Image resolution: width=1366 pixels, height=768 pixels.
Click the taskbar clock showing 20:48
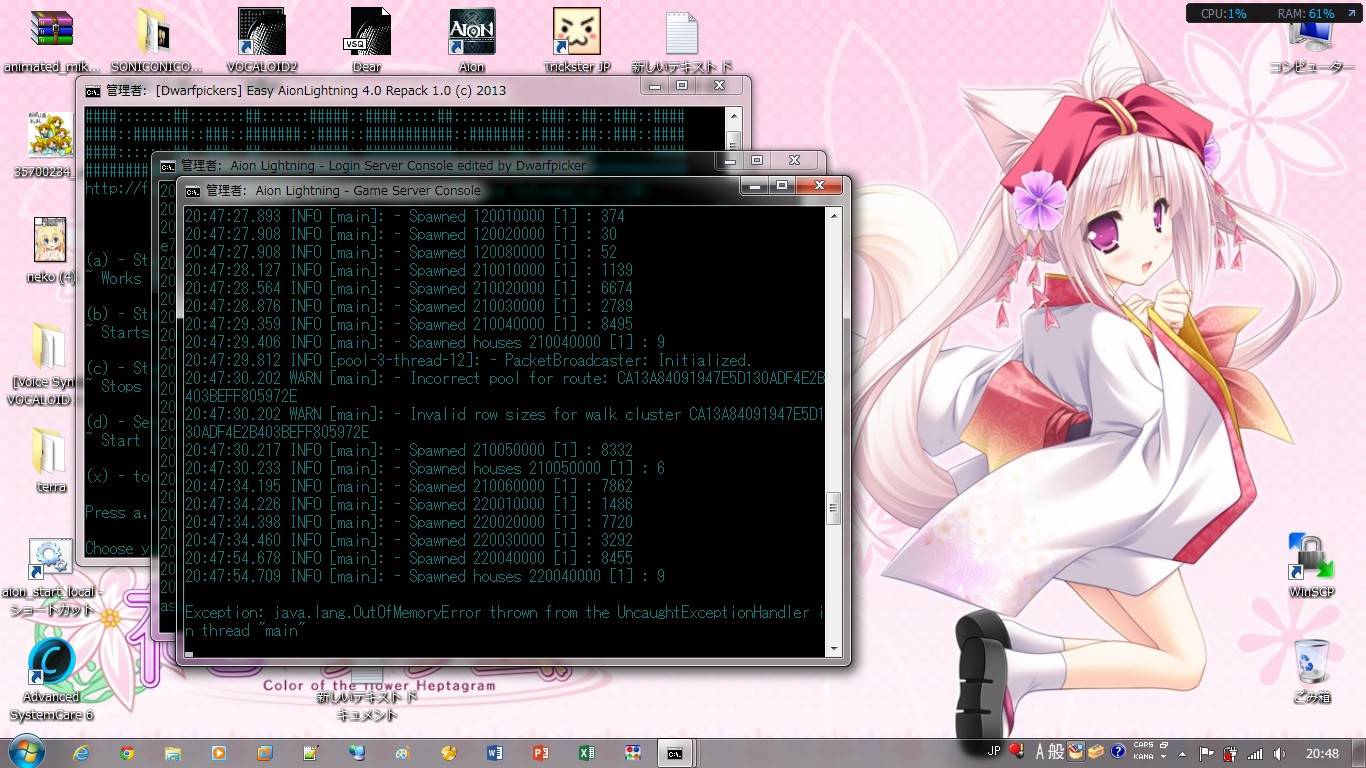1322,754
